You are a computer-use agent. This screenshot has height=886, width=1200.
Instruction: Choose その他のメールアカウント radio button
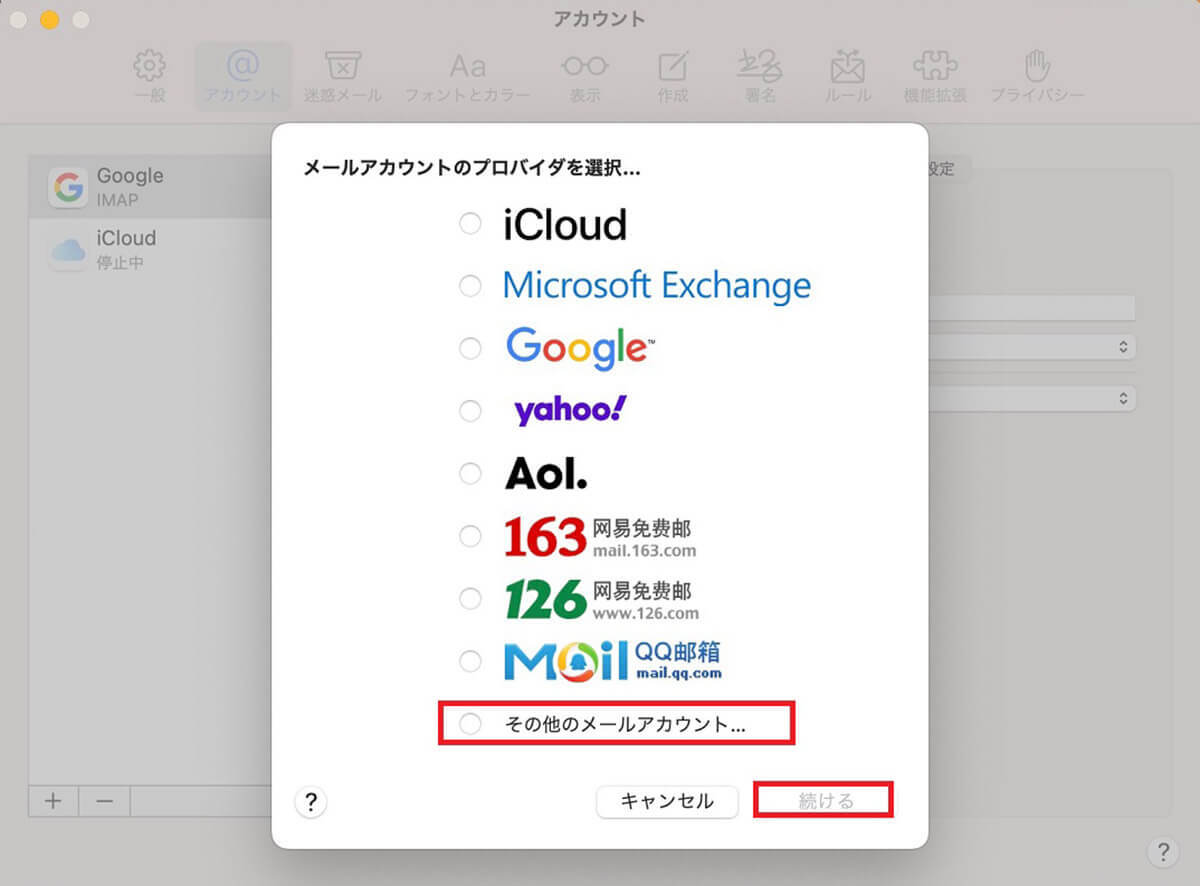pyautogui.click(x=470, y=724)
